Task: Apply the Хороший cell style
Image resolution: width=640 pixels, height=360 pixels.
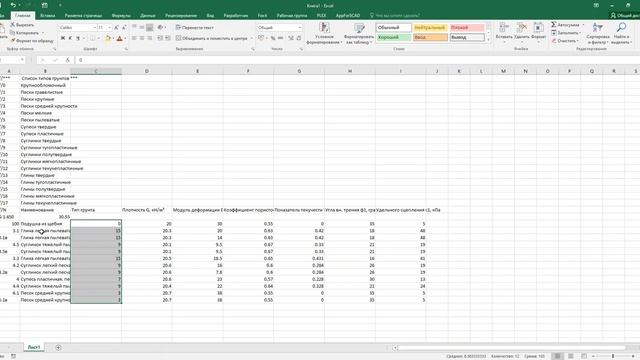Action: (393, 37)
